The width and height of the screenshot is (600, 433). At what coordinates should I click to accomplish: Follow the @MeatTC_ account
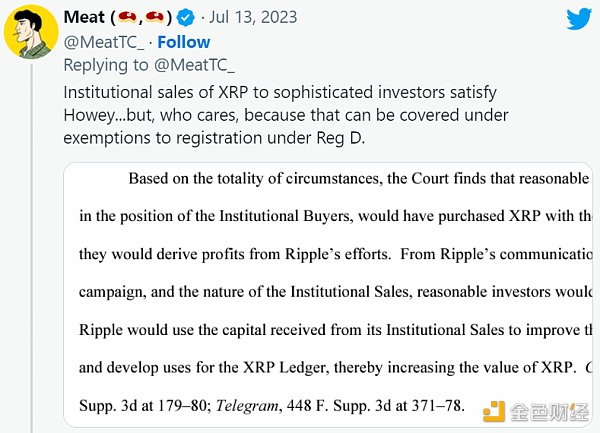tap(184, 42)
